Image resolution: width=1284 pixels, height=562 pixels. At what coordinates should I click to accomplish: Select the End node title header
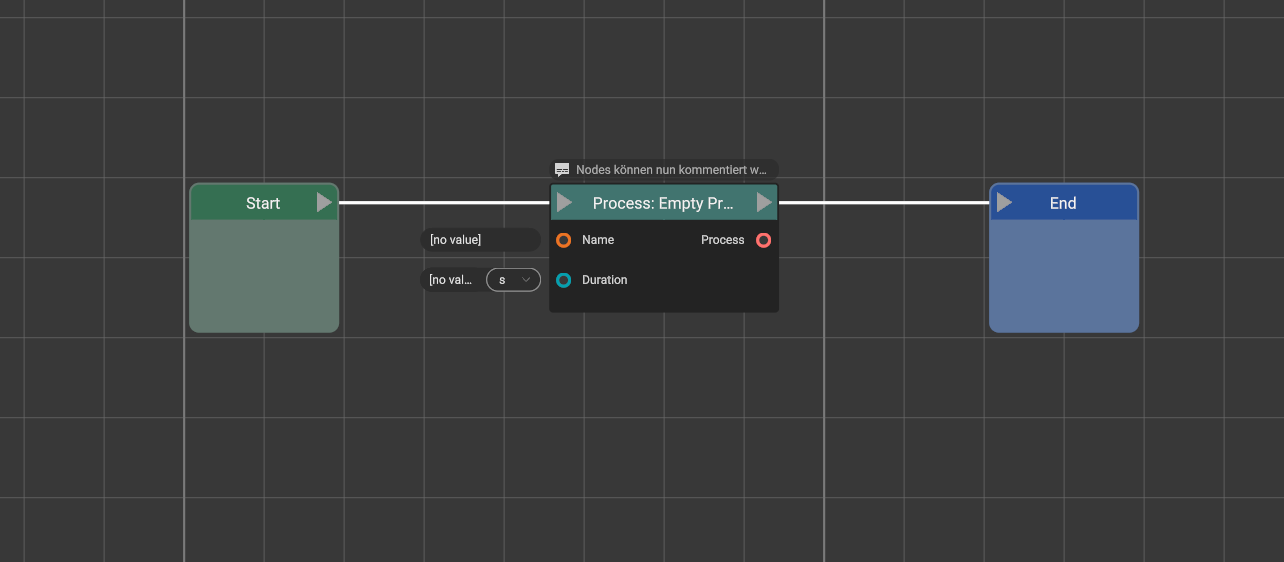tap(1062, 203)
